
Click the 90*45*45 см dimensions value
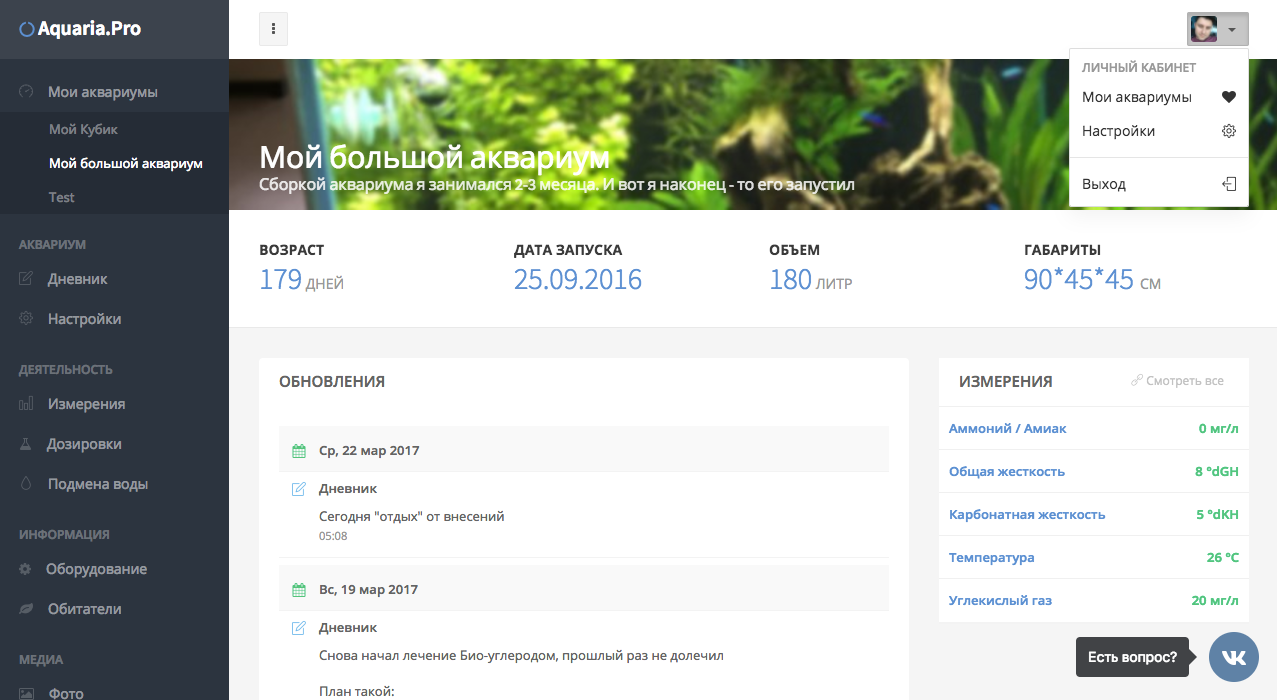[1092, 280]
